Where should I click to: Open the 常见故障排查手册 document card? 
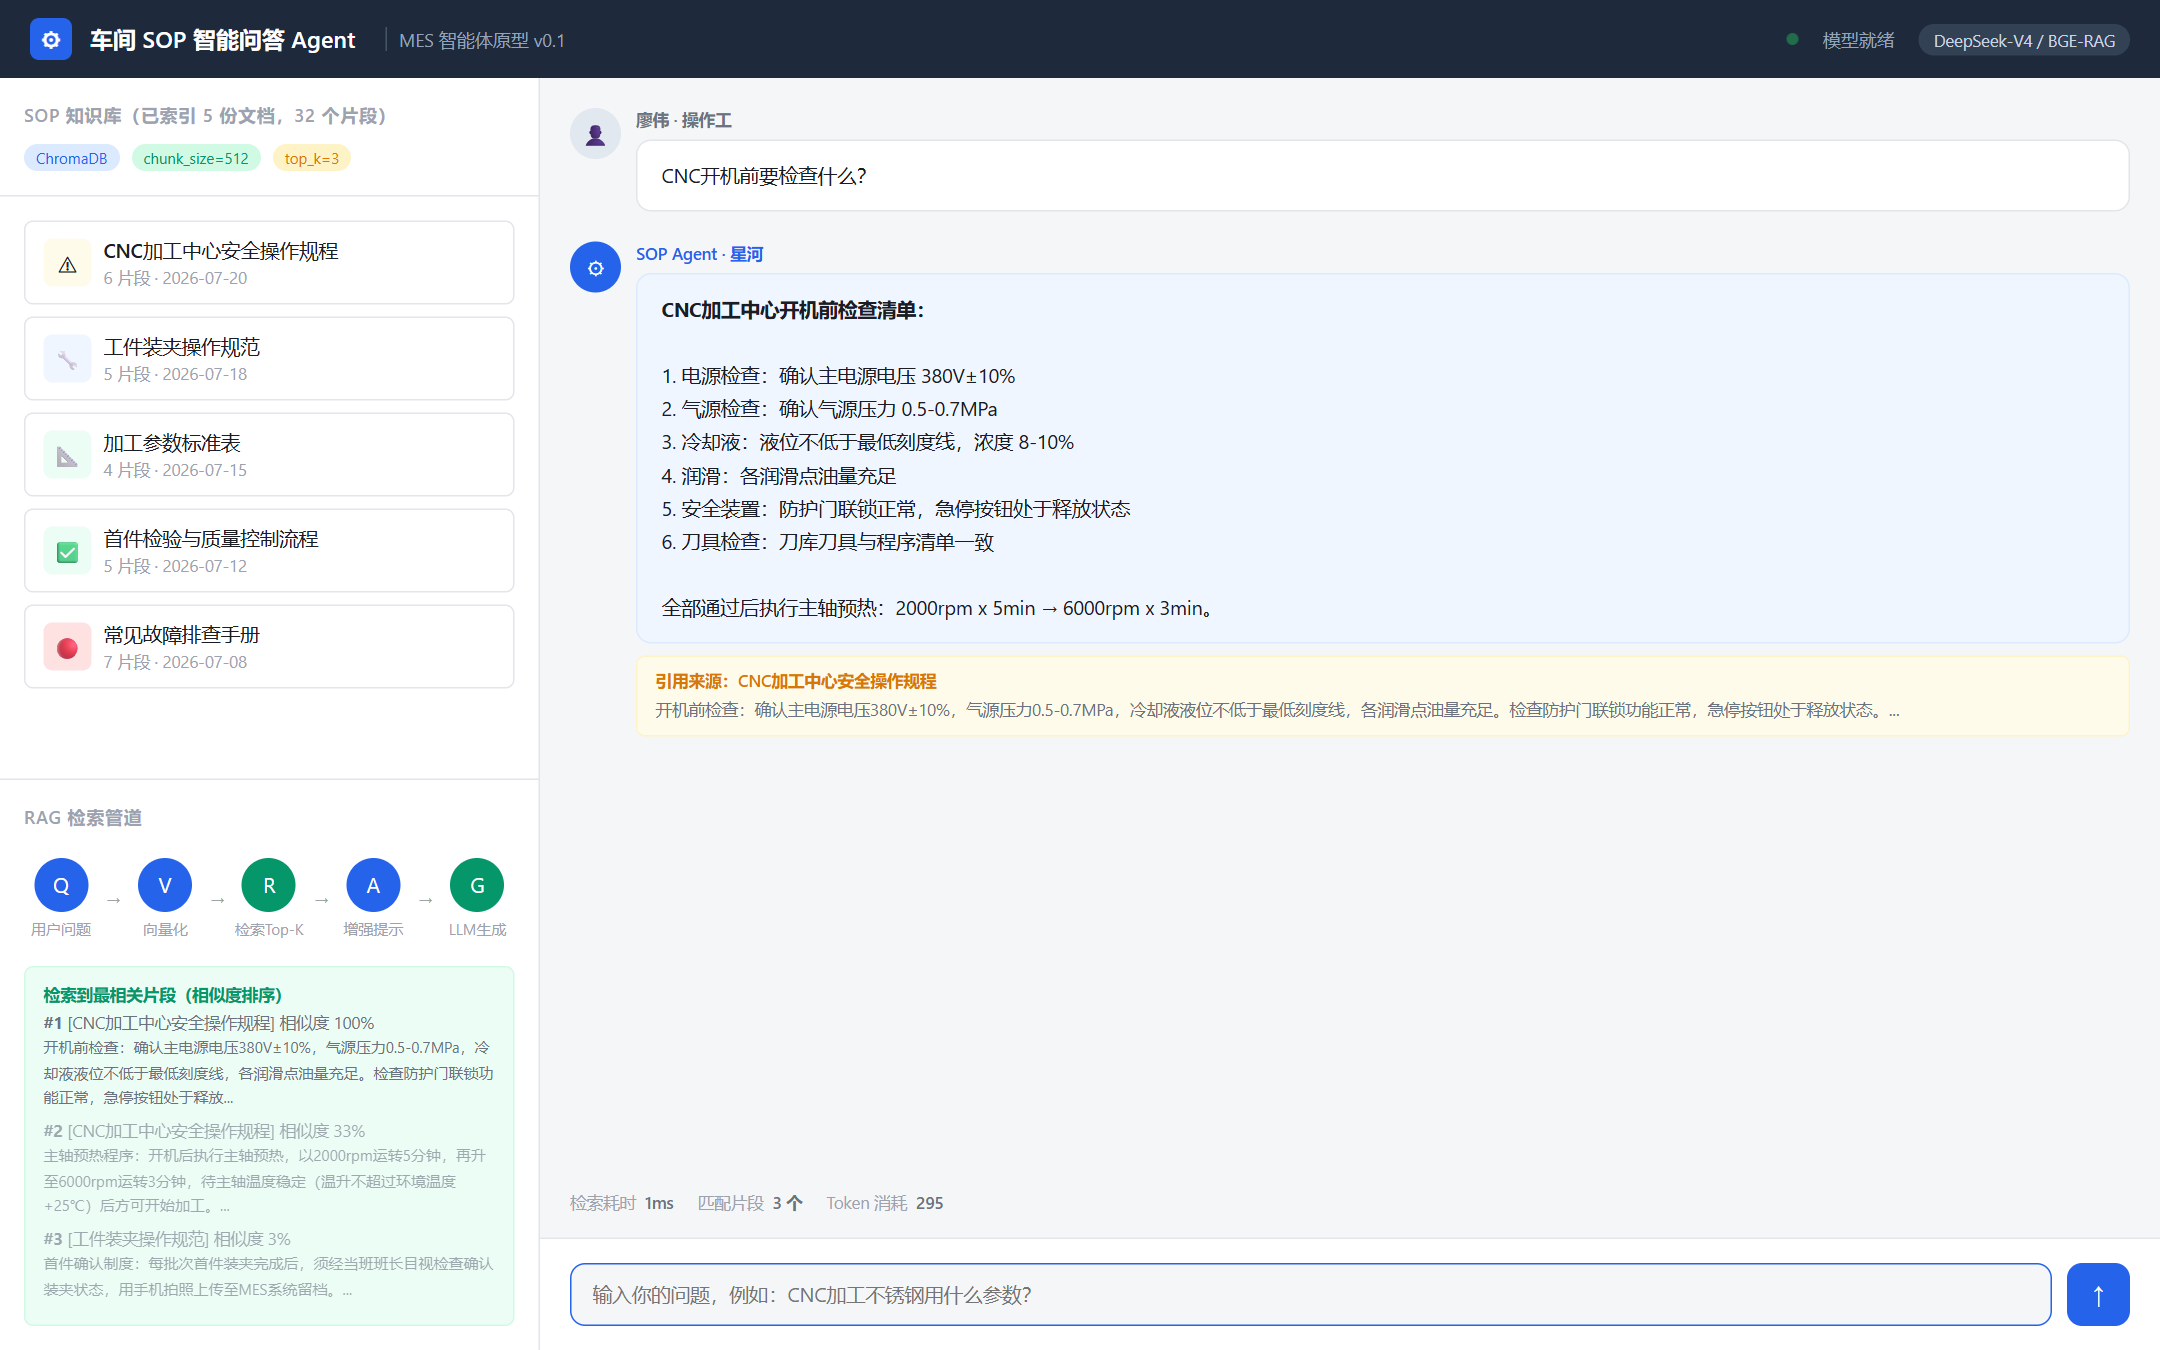269,647
